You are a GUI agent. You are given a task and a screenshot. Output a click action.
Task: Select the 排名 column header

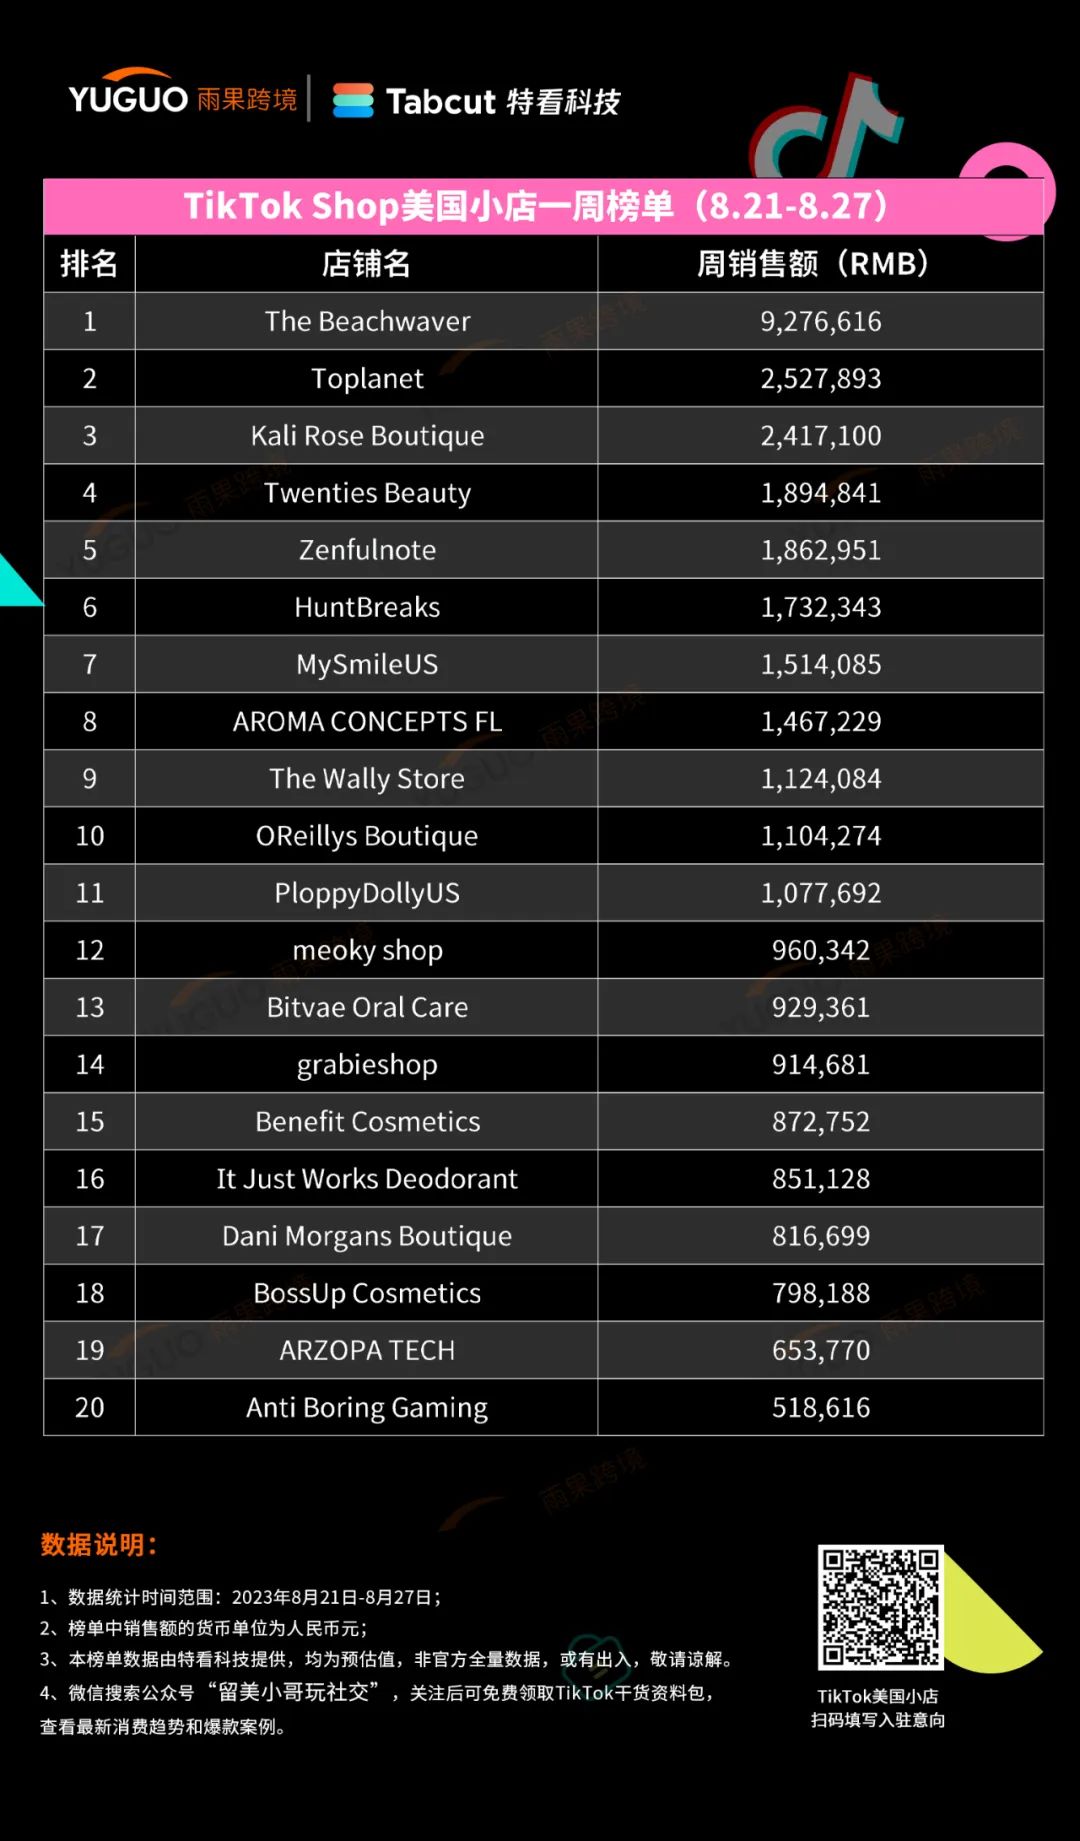click(x=89, y=264)
